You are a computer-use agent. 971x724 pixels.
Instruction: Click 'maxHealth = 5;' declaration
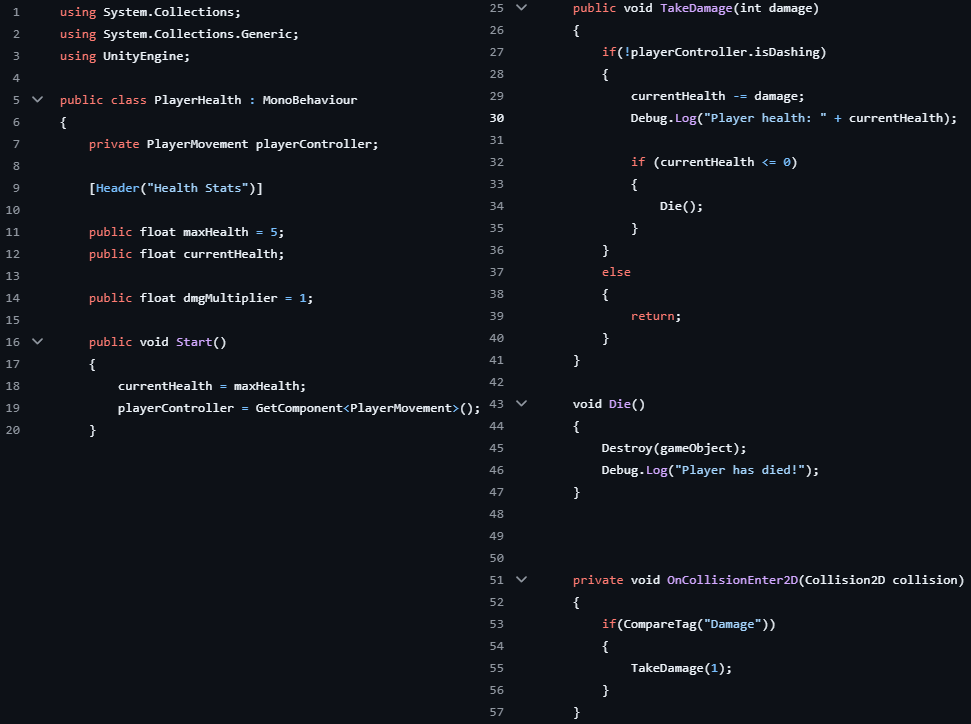tap(233, 232)
